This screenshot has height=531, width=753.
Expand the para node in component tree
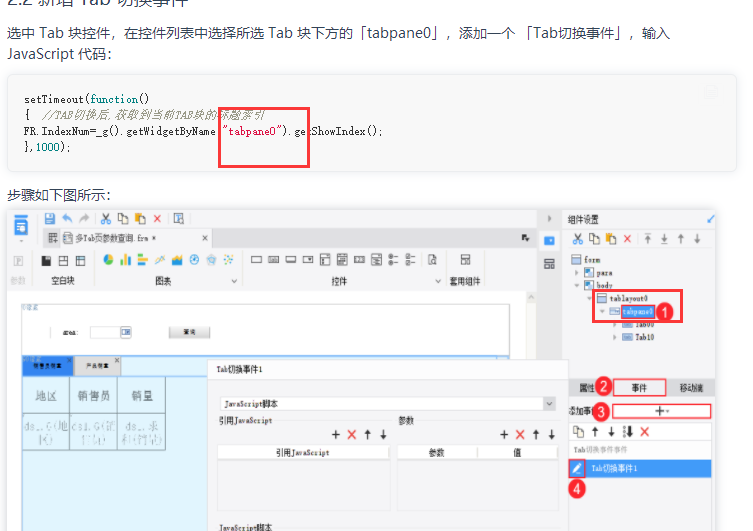(x=577, y=273)
